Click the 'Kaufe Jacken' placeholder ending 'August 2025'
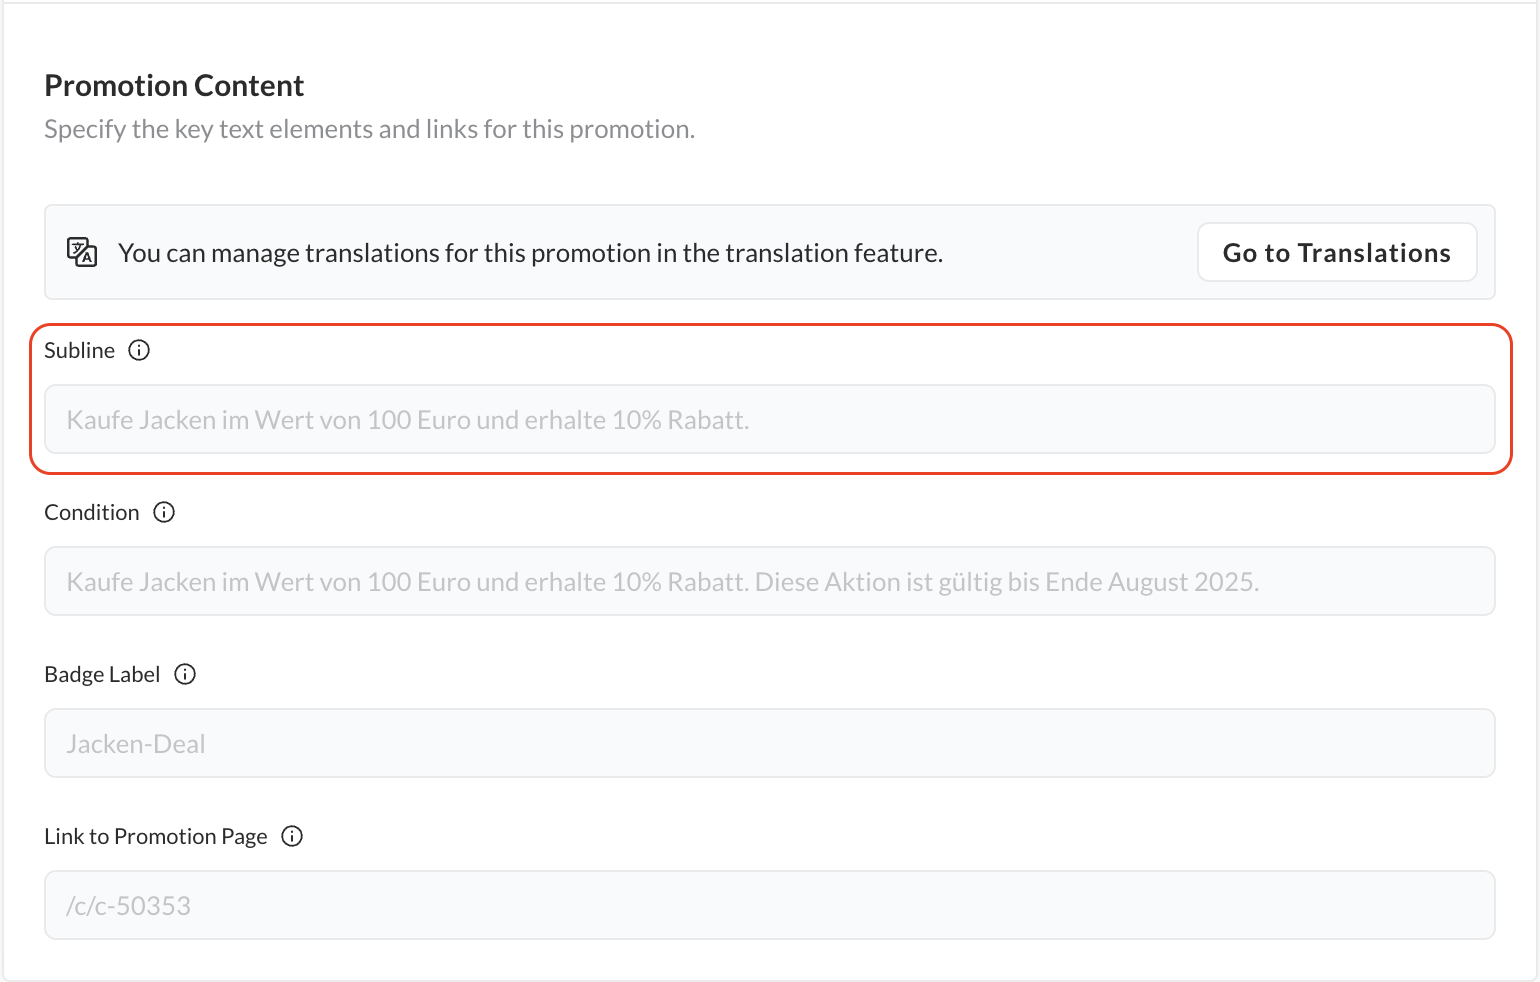Viewport: 1540px width, 982px height. (x=662, y=581)
